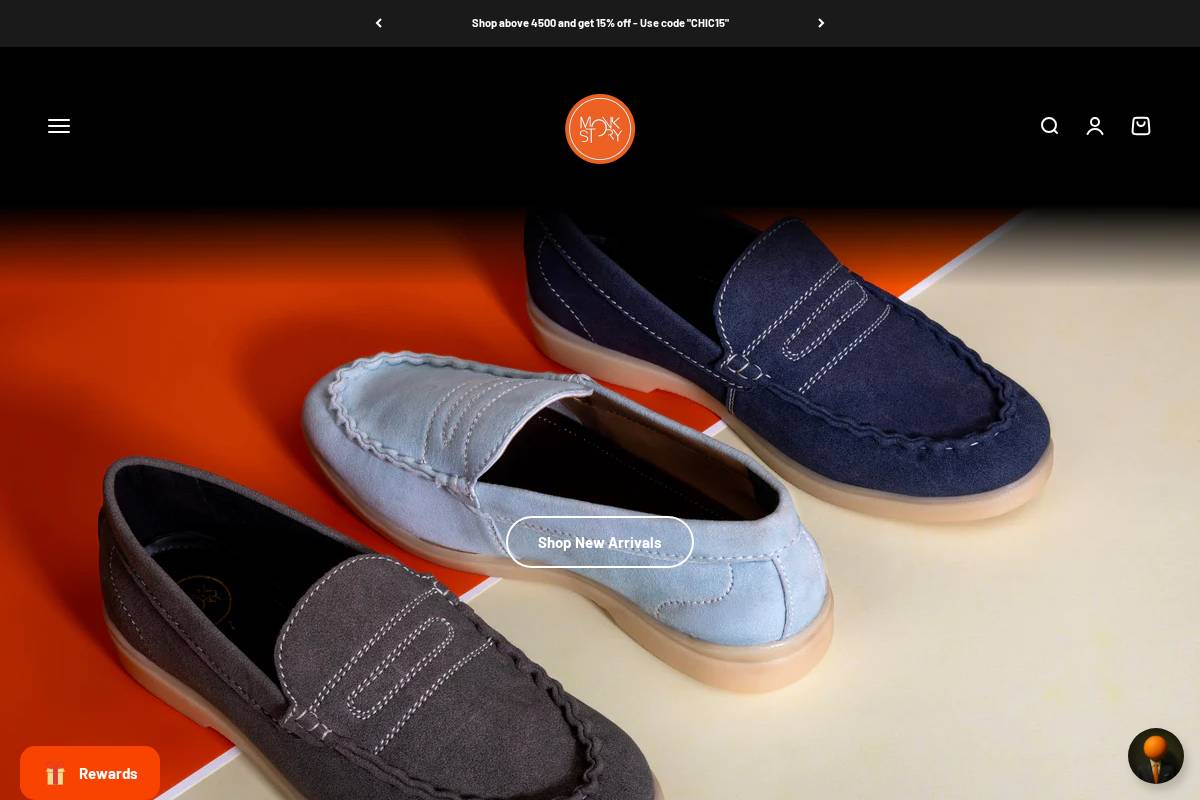Click the cream surface in hero banner
Screen dimensions: 1200x800
click(1000, 650)
